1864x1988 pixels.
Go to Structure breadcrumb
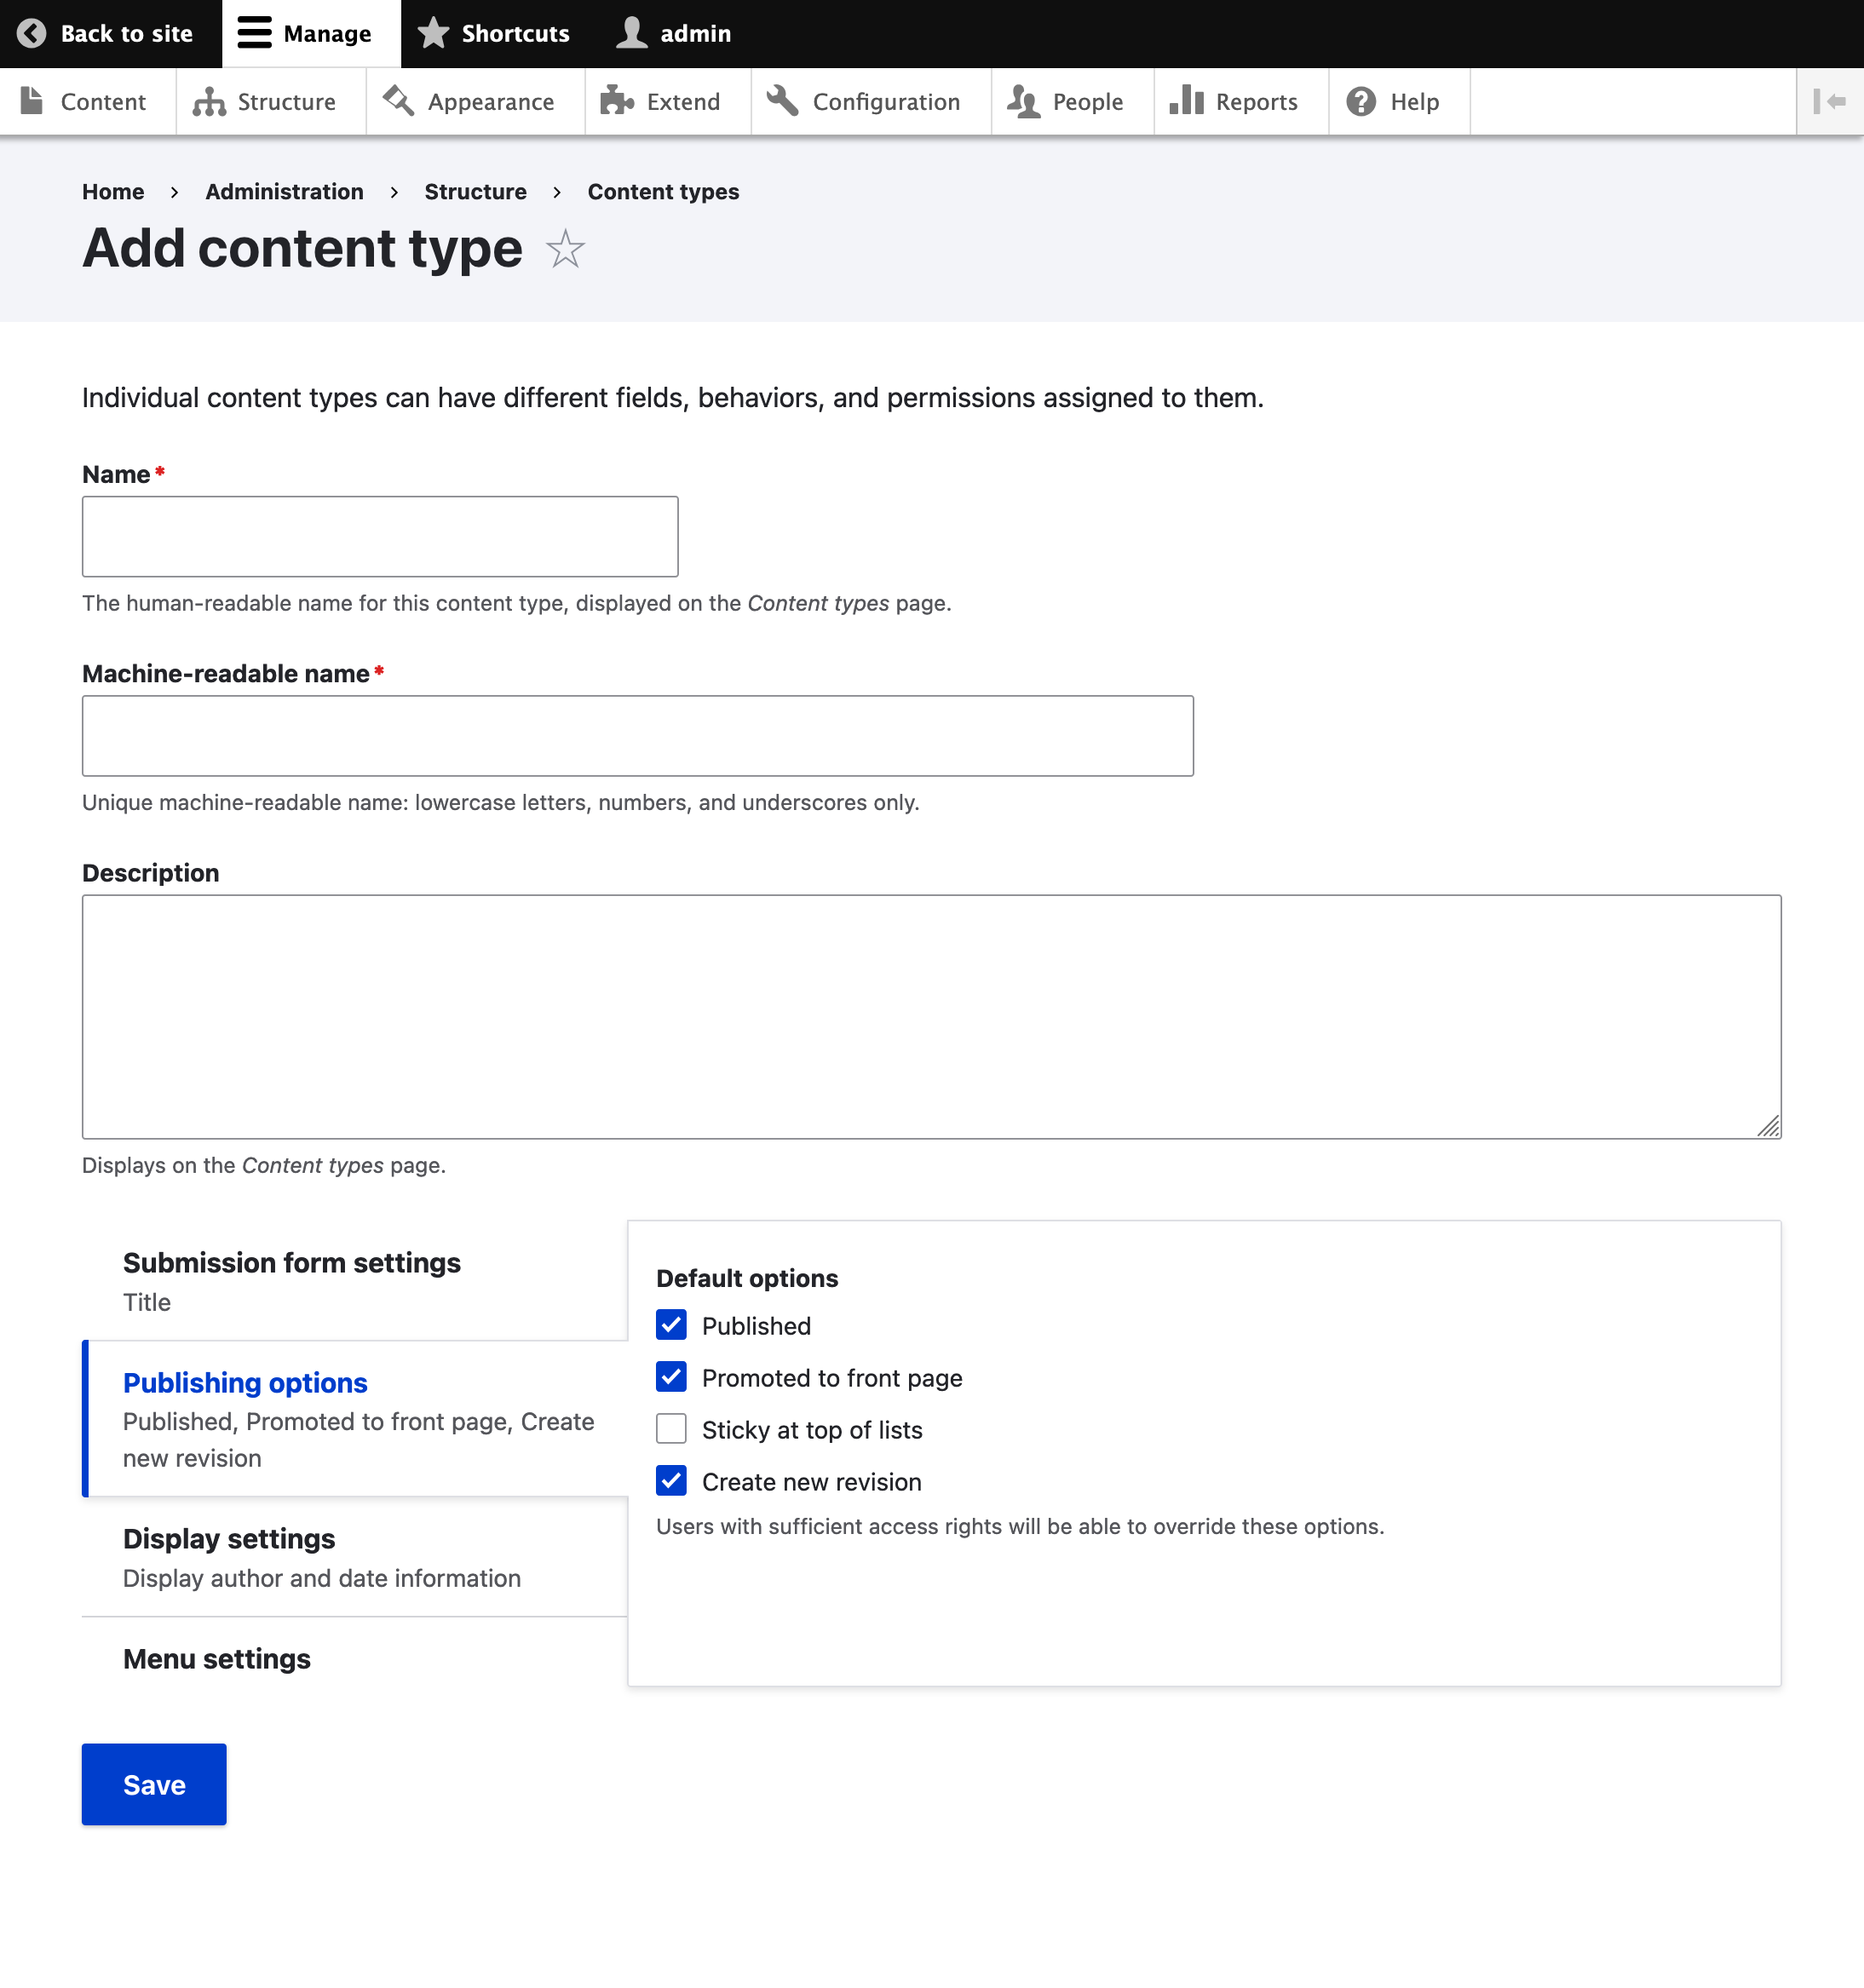pos(475,192)
